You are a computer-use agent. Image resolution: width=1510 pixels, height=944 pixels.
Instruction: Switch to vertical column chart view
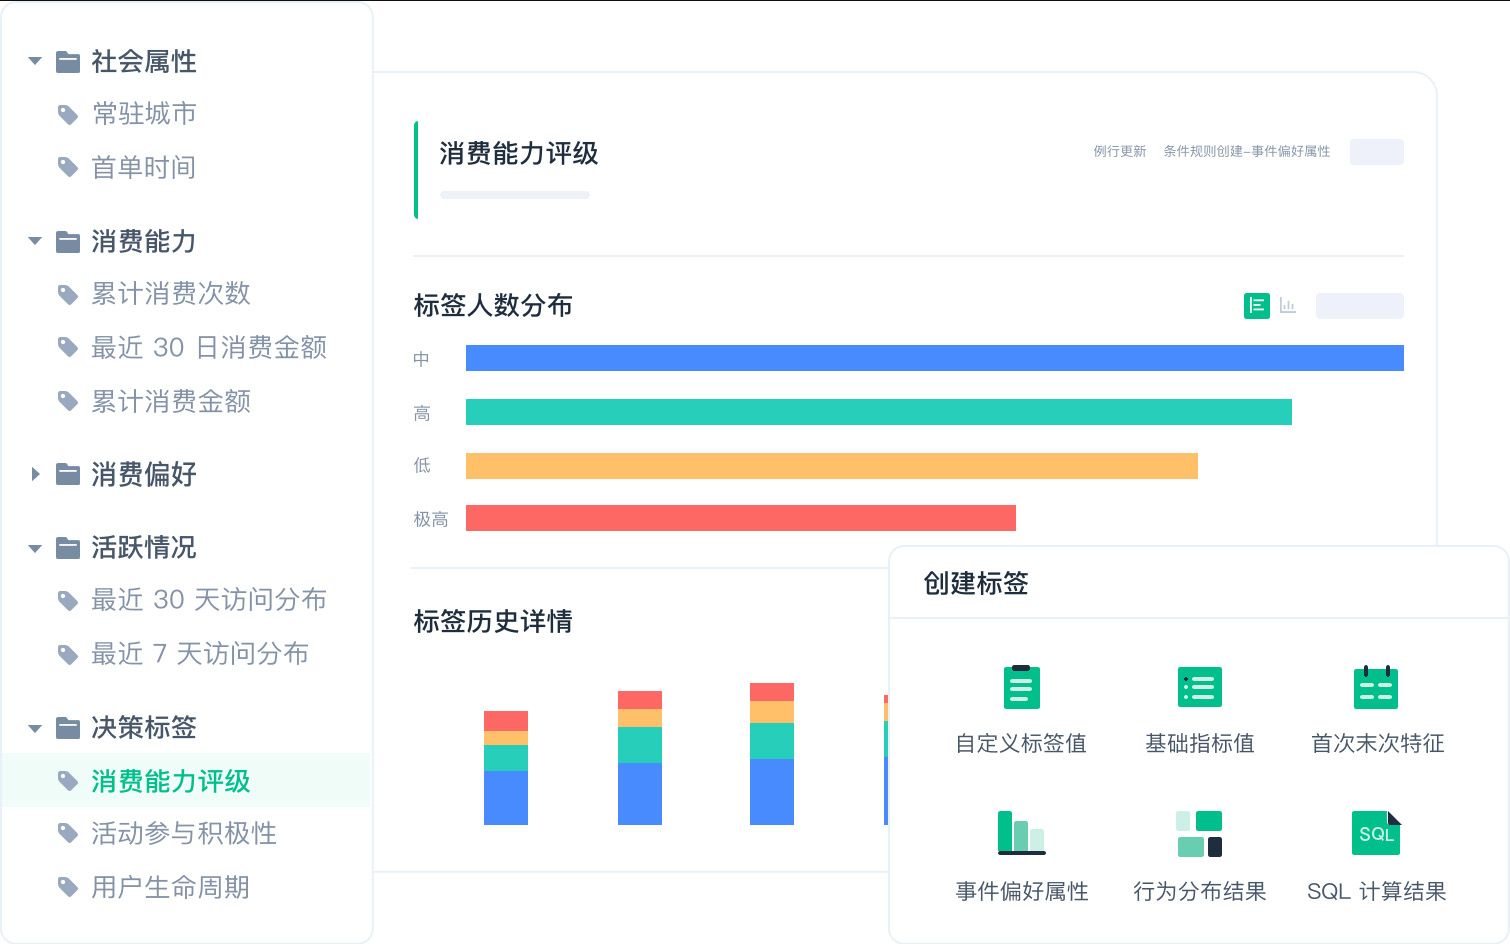1288,306
